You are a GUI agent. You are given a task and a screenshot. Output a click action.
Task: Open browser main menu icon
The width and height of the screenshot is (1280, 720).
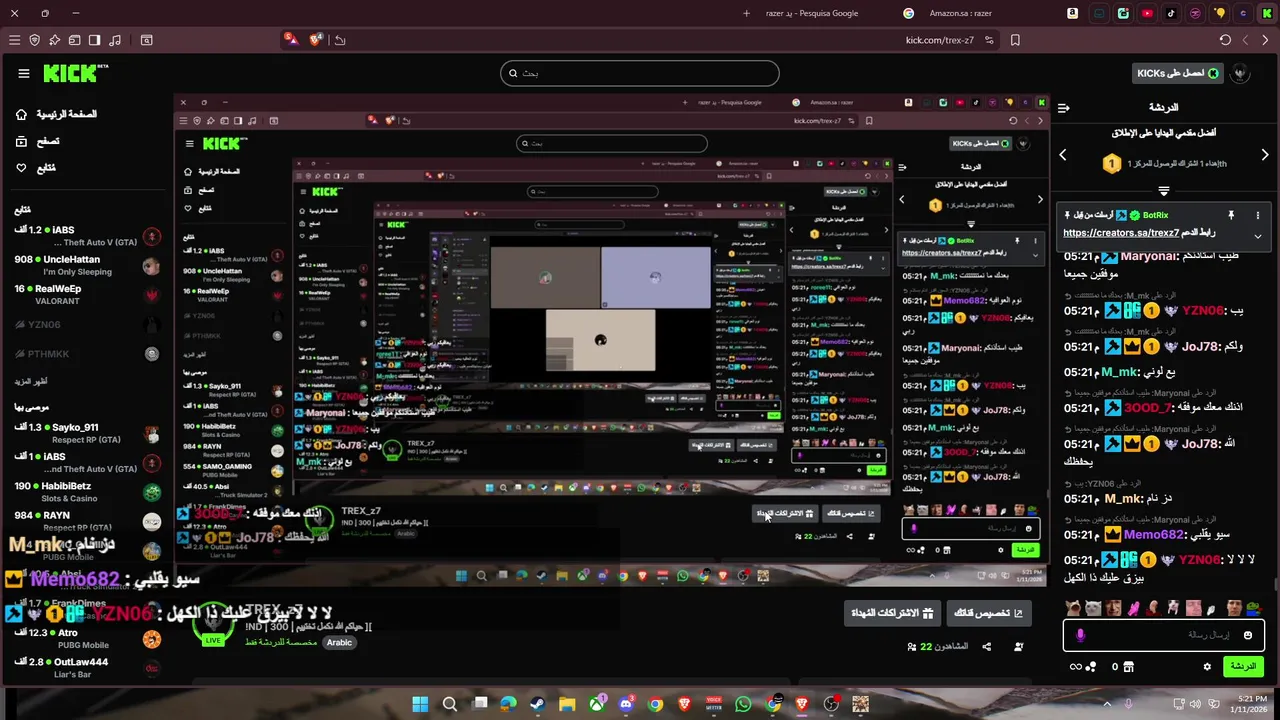[x=14, y=40]
